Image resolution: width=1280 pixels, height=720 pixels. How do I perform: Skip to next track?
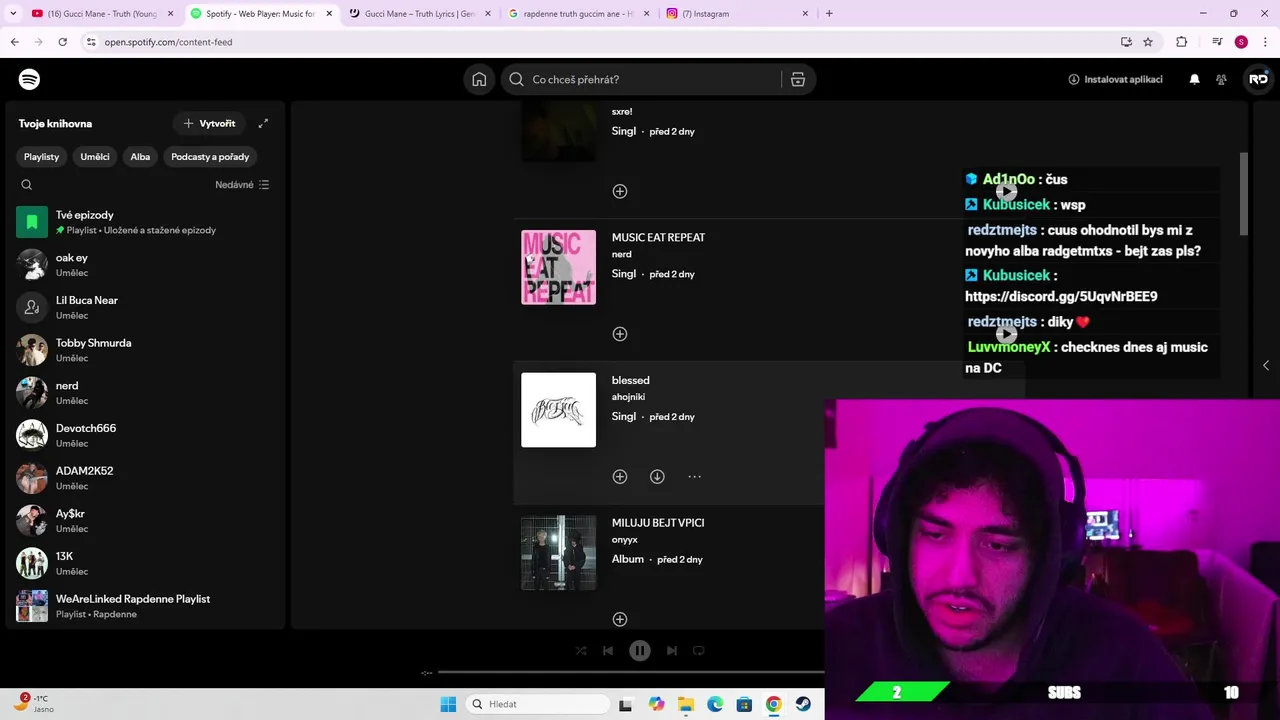coord(672,650)
